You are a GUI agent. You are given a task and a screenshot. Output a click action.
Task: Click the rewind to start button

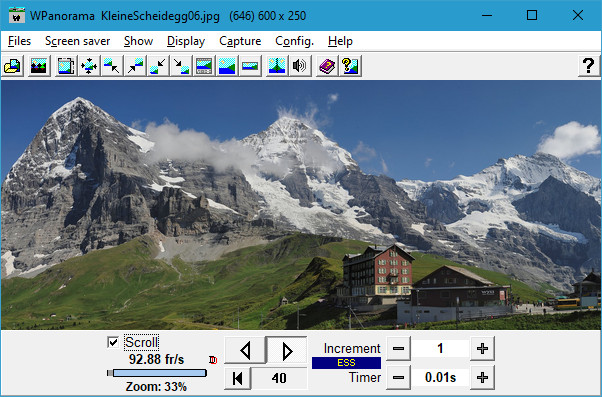coord(238,378)
